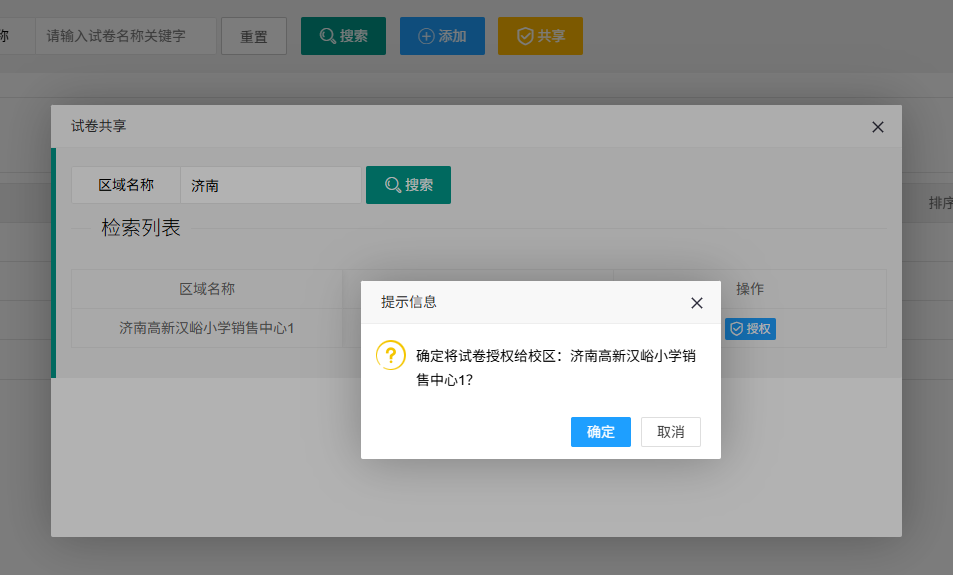Click the 试卷共享 dialog title text
The width and height of the screenshot is (953, 575).
tap(99, 126)
